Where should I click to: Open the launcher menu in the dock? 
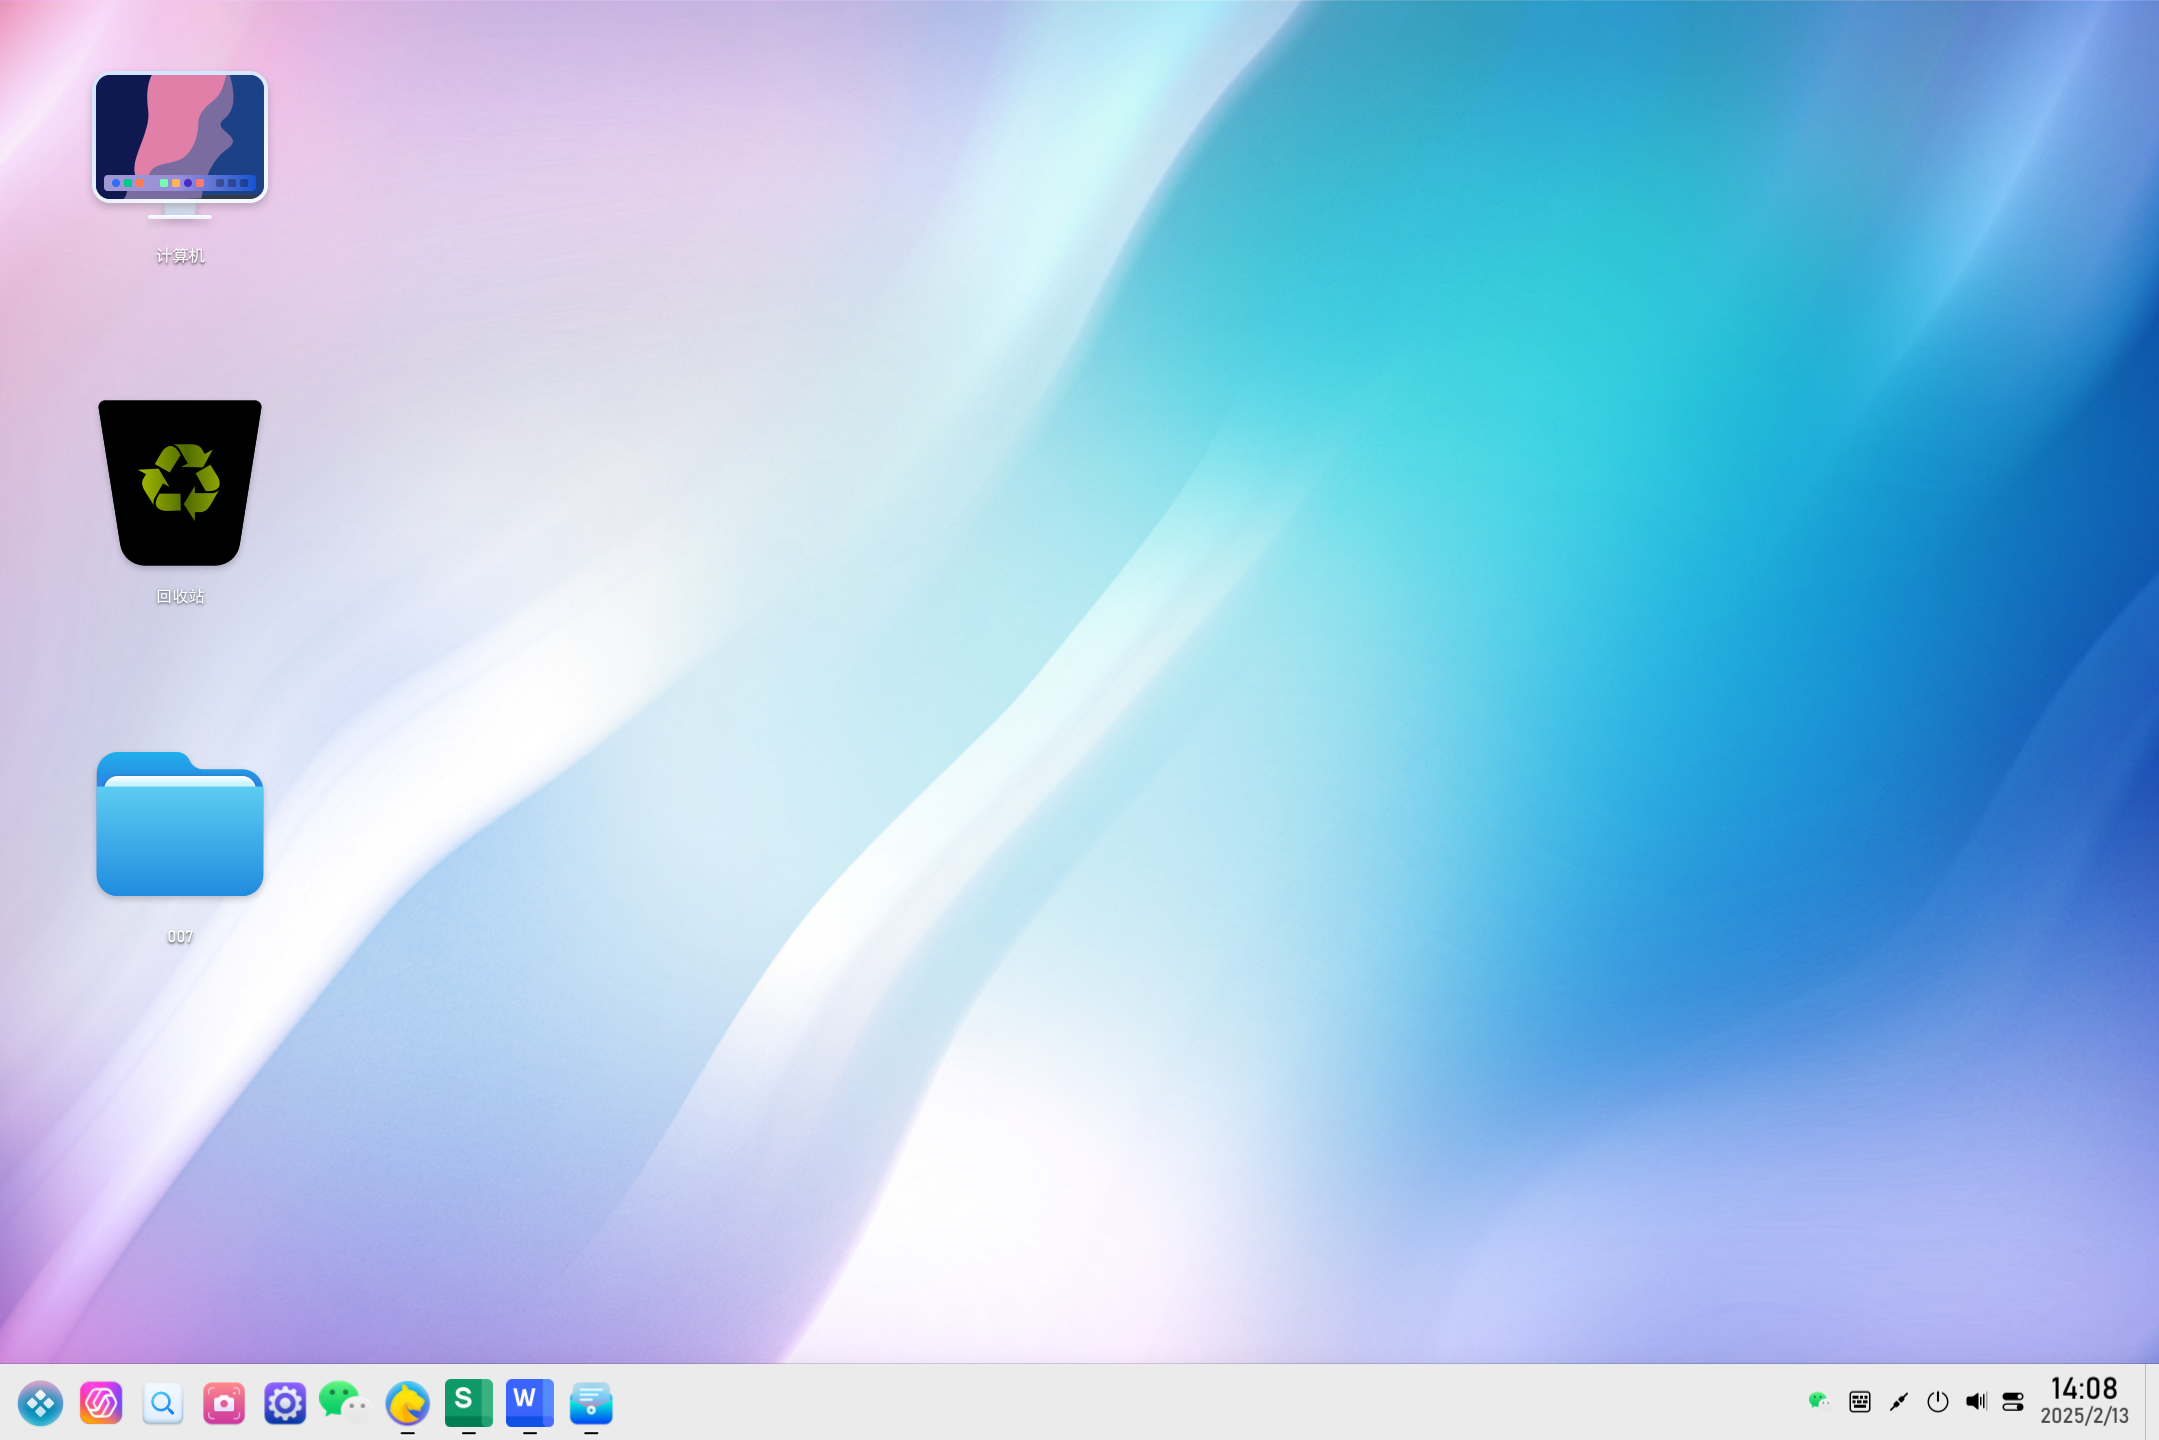click(41, 1403)
